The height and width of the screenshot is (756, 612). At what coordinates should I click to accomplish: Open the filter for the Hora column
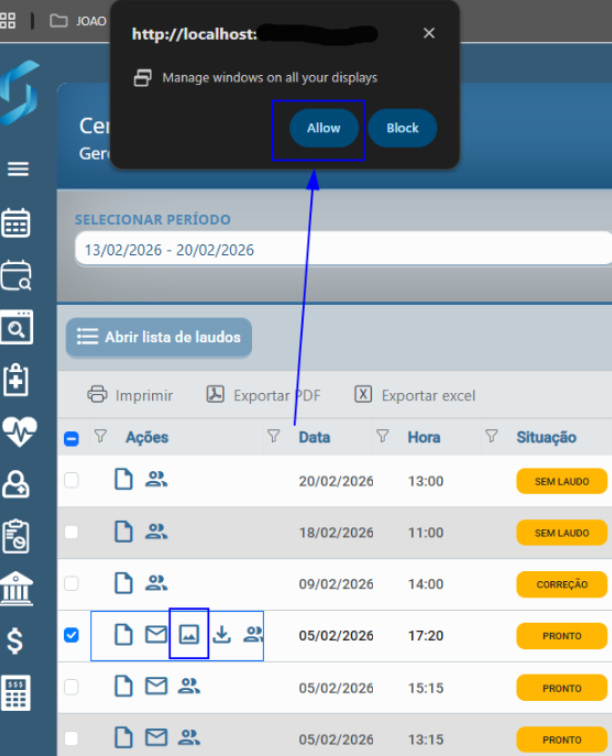click(382, 436)
